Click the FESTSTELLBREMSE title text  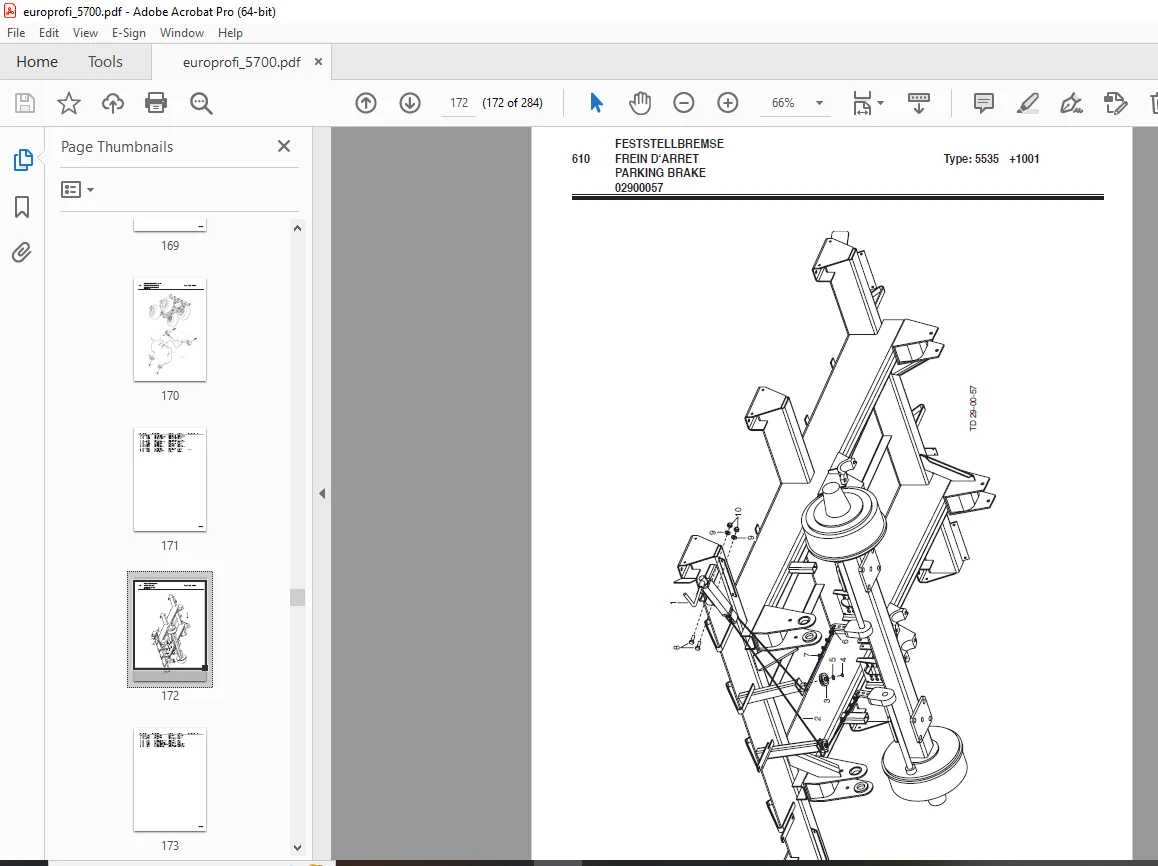tap(669, 144)
